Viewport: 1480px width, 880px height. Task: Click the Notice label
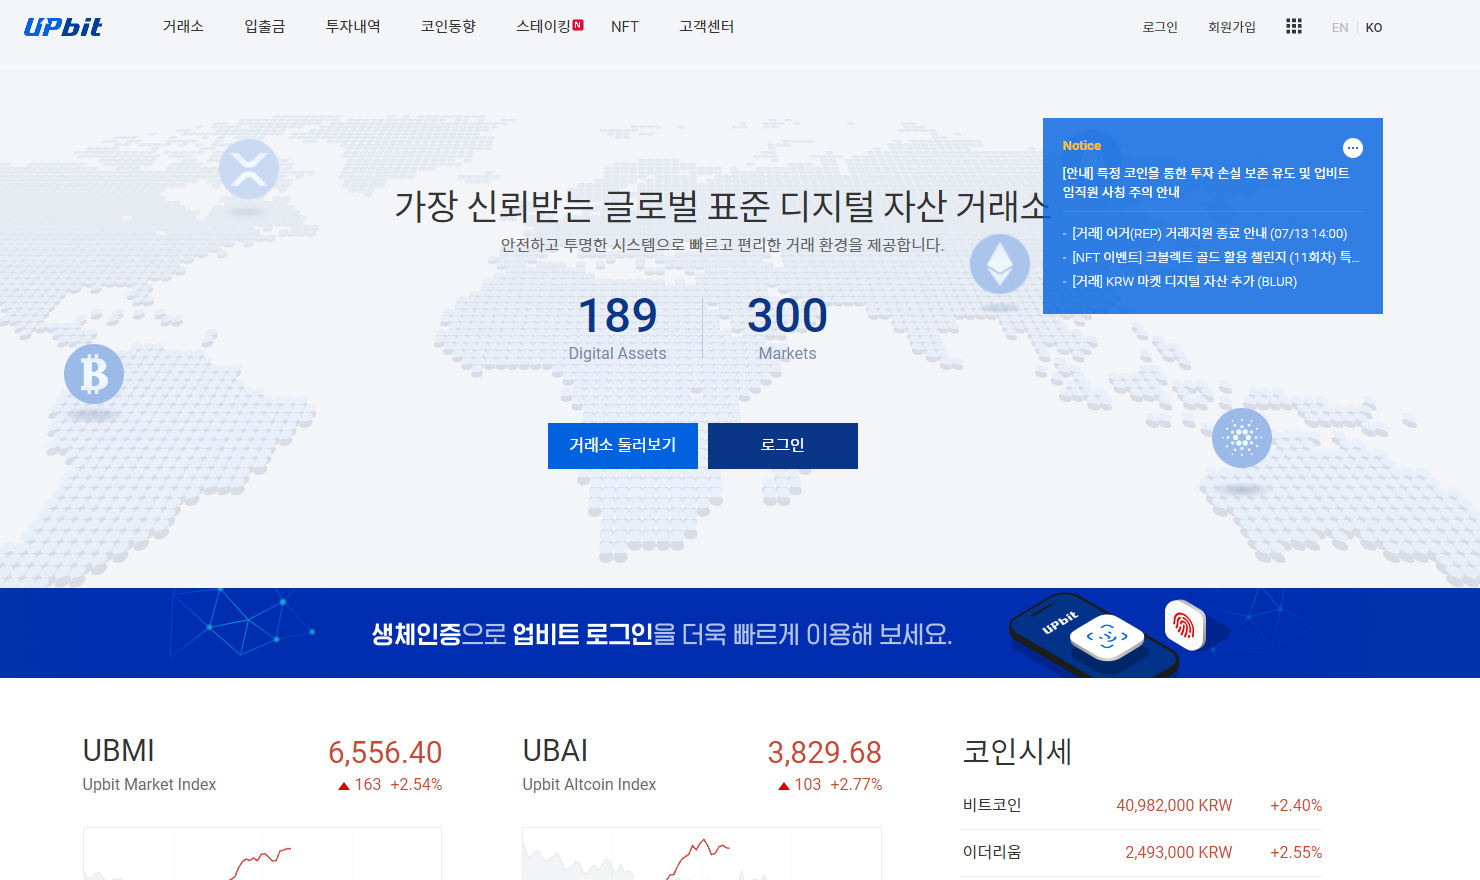pyautogui.click(x=1081, y=145)
